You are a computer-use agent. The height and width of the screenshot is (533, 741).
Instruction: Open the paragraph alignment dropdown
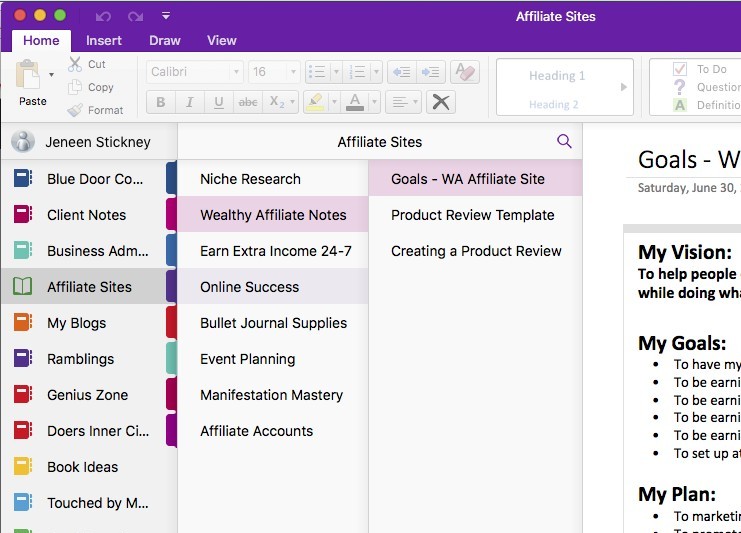tap(403, 102)
